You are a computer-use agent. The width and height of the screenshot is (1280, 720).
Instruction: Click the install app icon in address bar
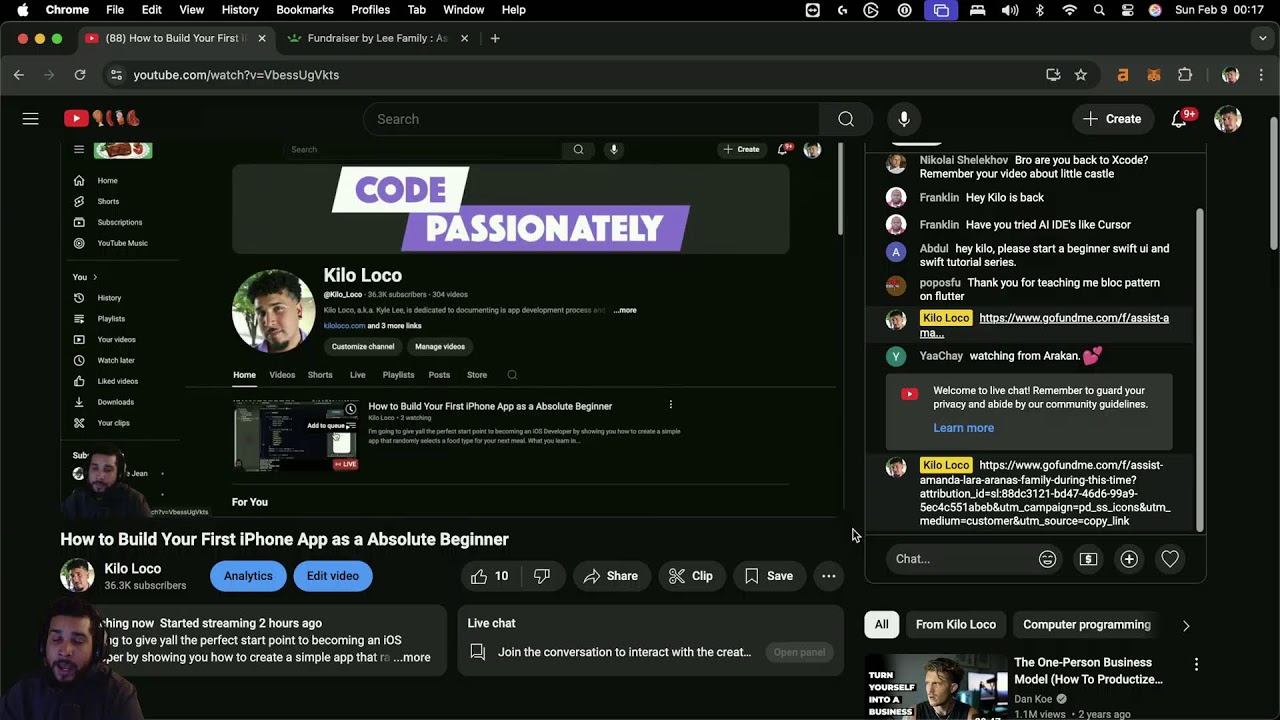pyautogui.click(x=1053, y=75)
